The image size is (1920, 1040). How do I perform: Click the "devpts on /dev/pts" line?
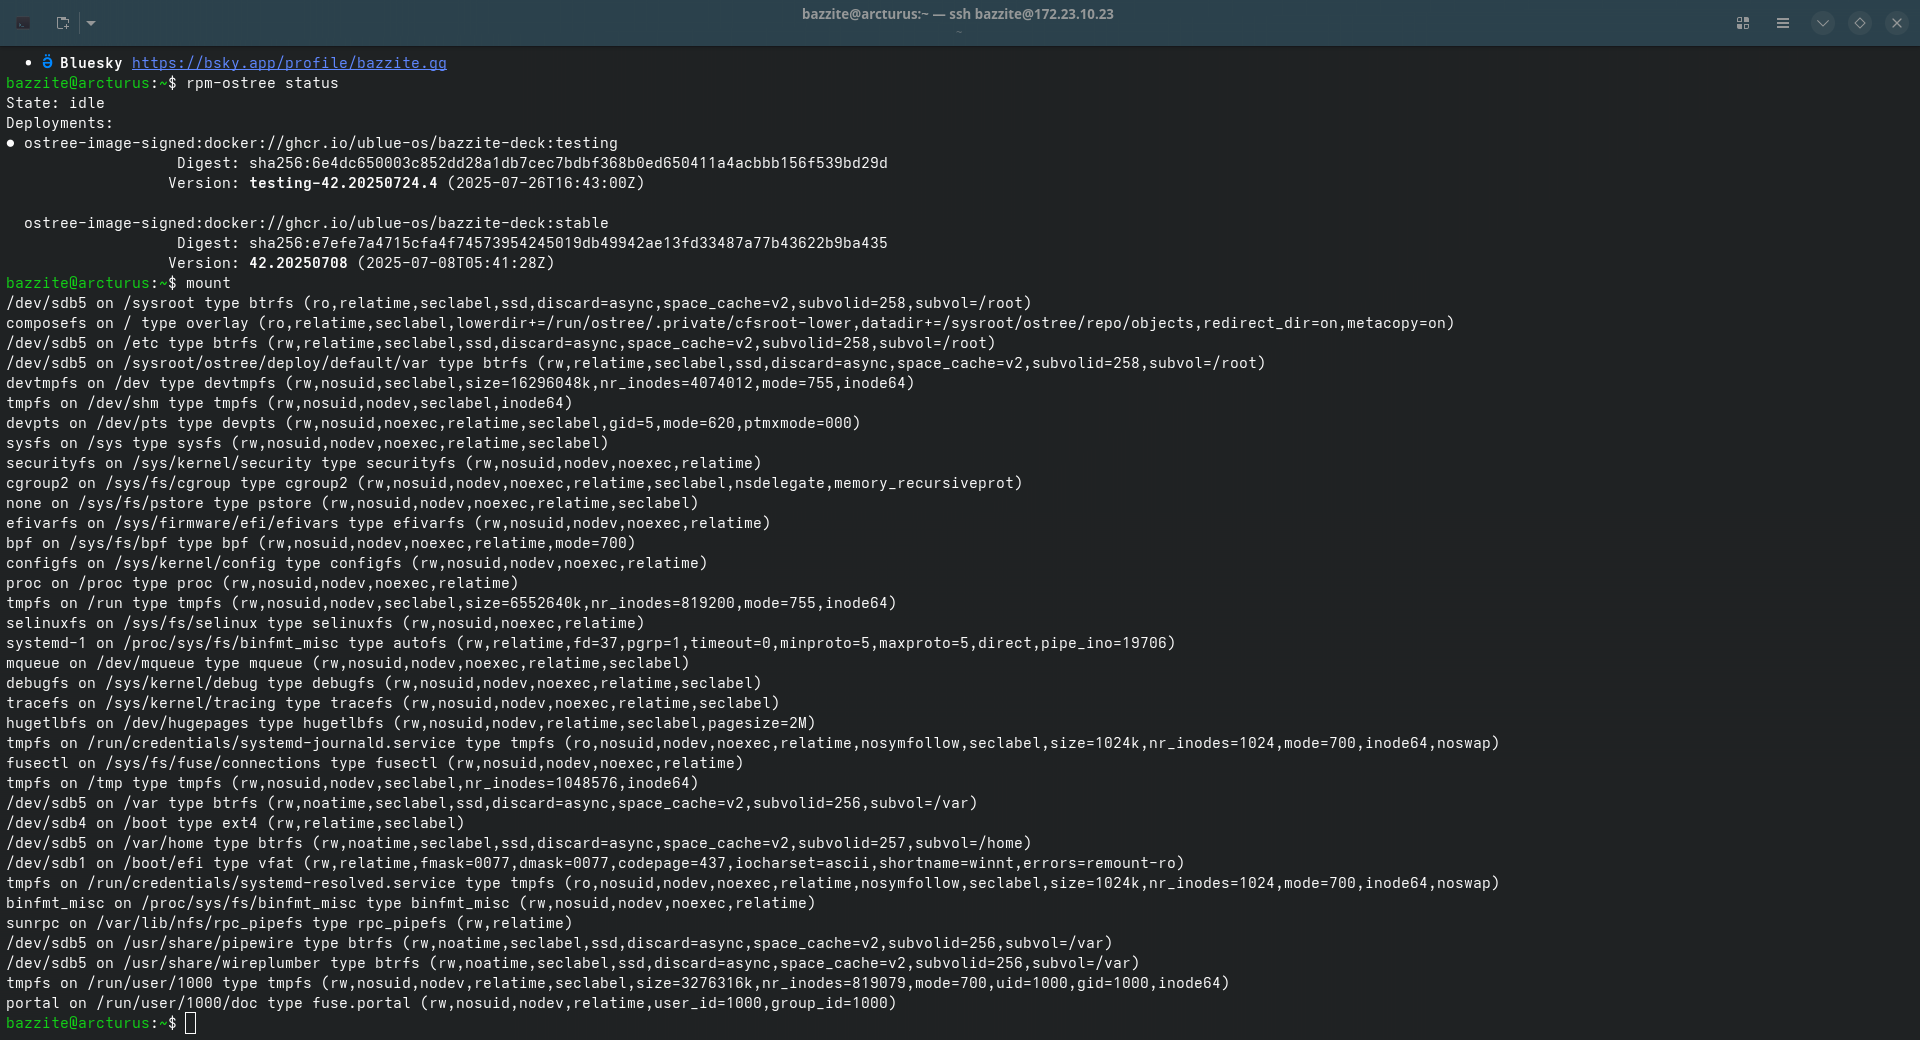coord(433,423)
